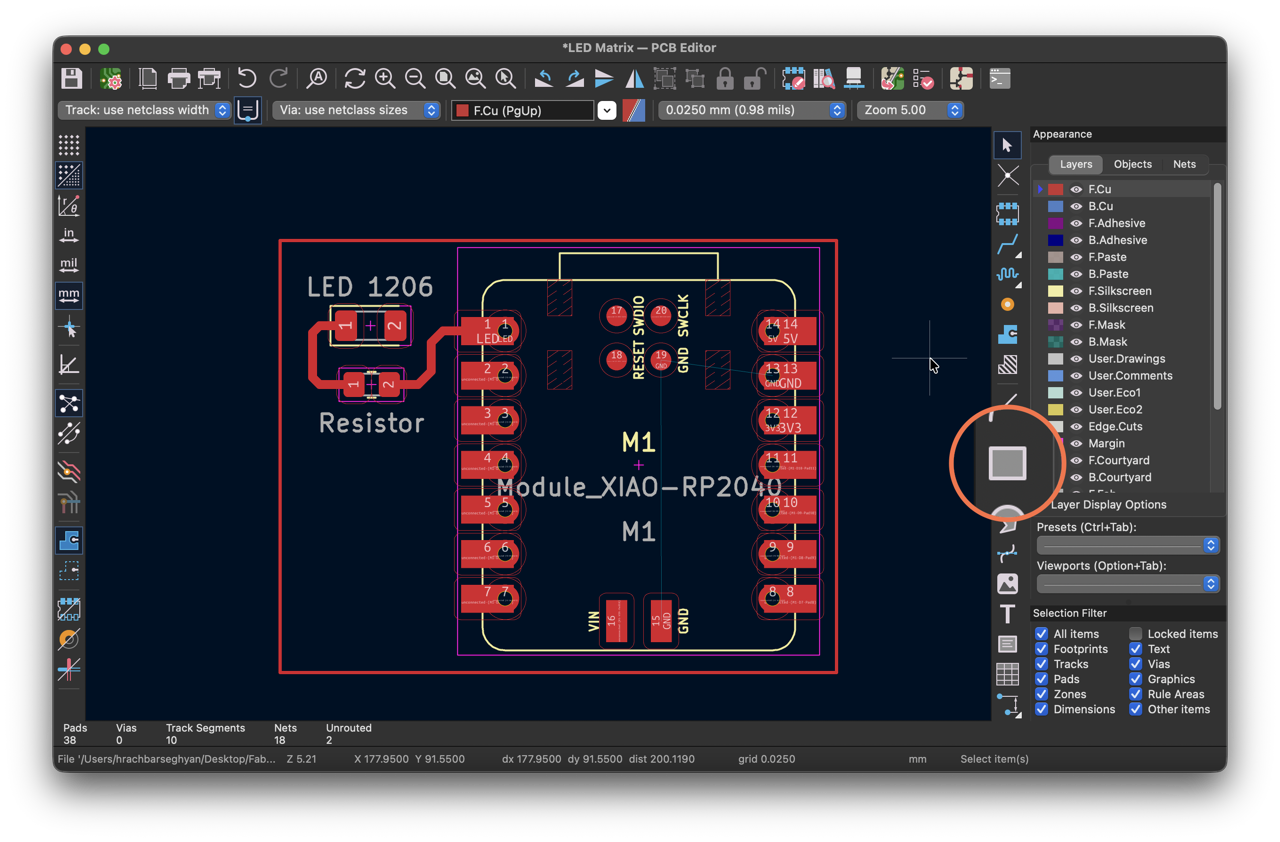Select the Edge.Cuts layer
The height and width of the screenshot is (842, 1280).
tap(1115, 426)
